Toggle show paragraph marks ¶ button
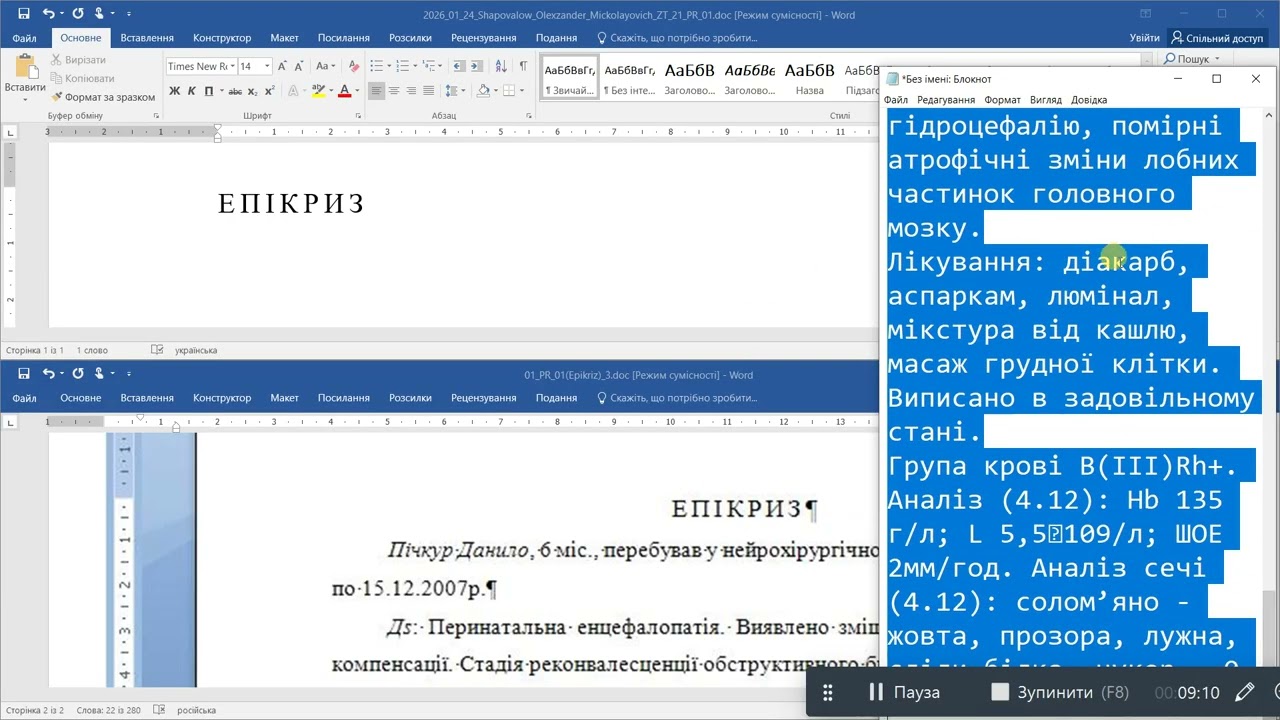The width and height of the screenshot is (1280, 720). click(522, 66)
